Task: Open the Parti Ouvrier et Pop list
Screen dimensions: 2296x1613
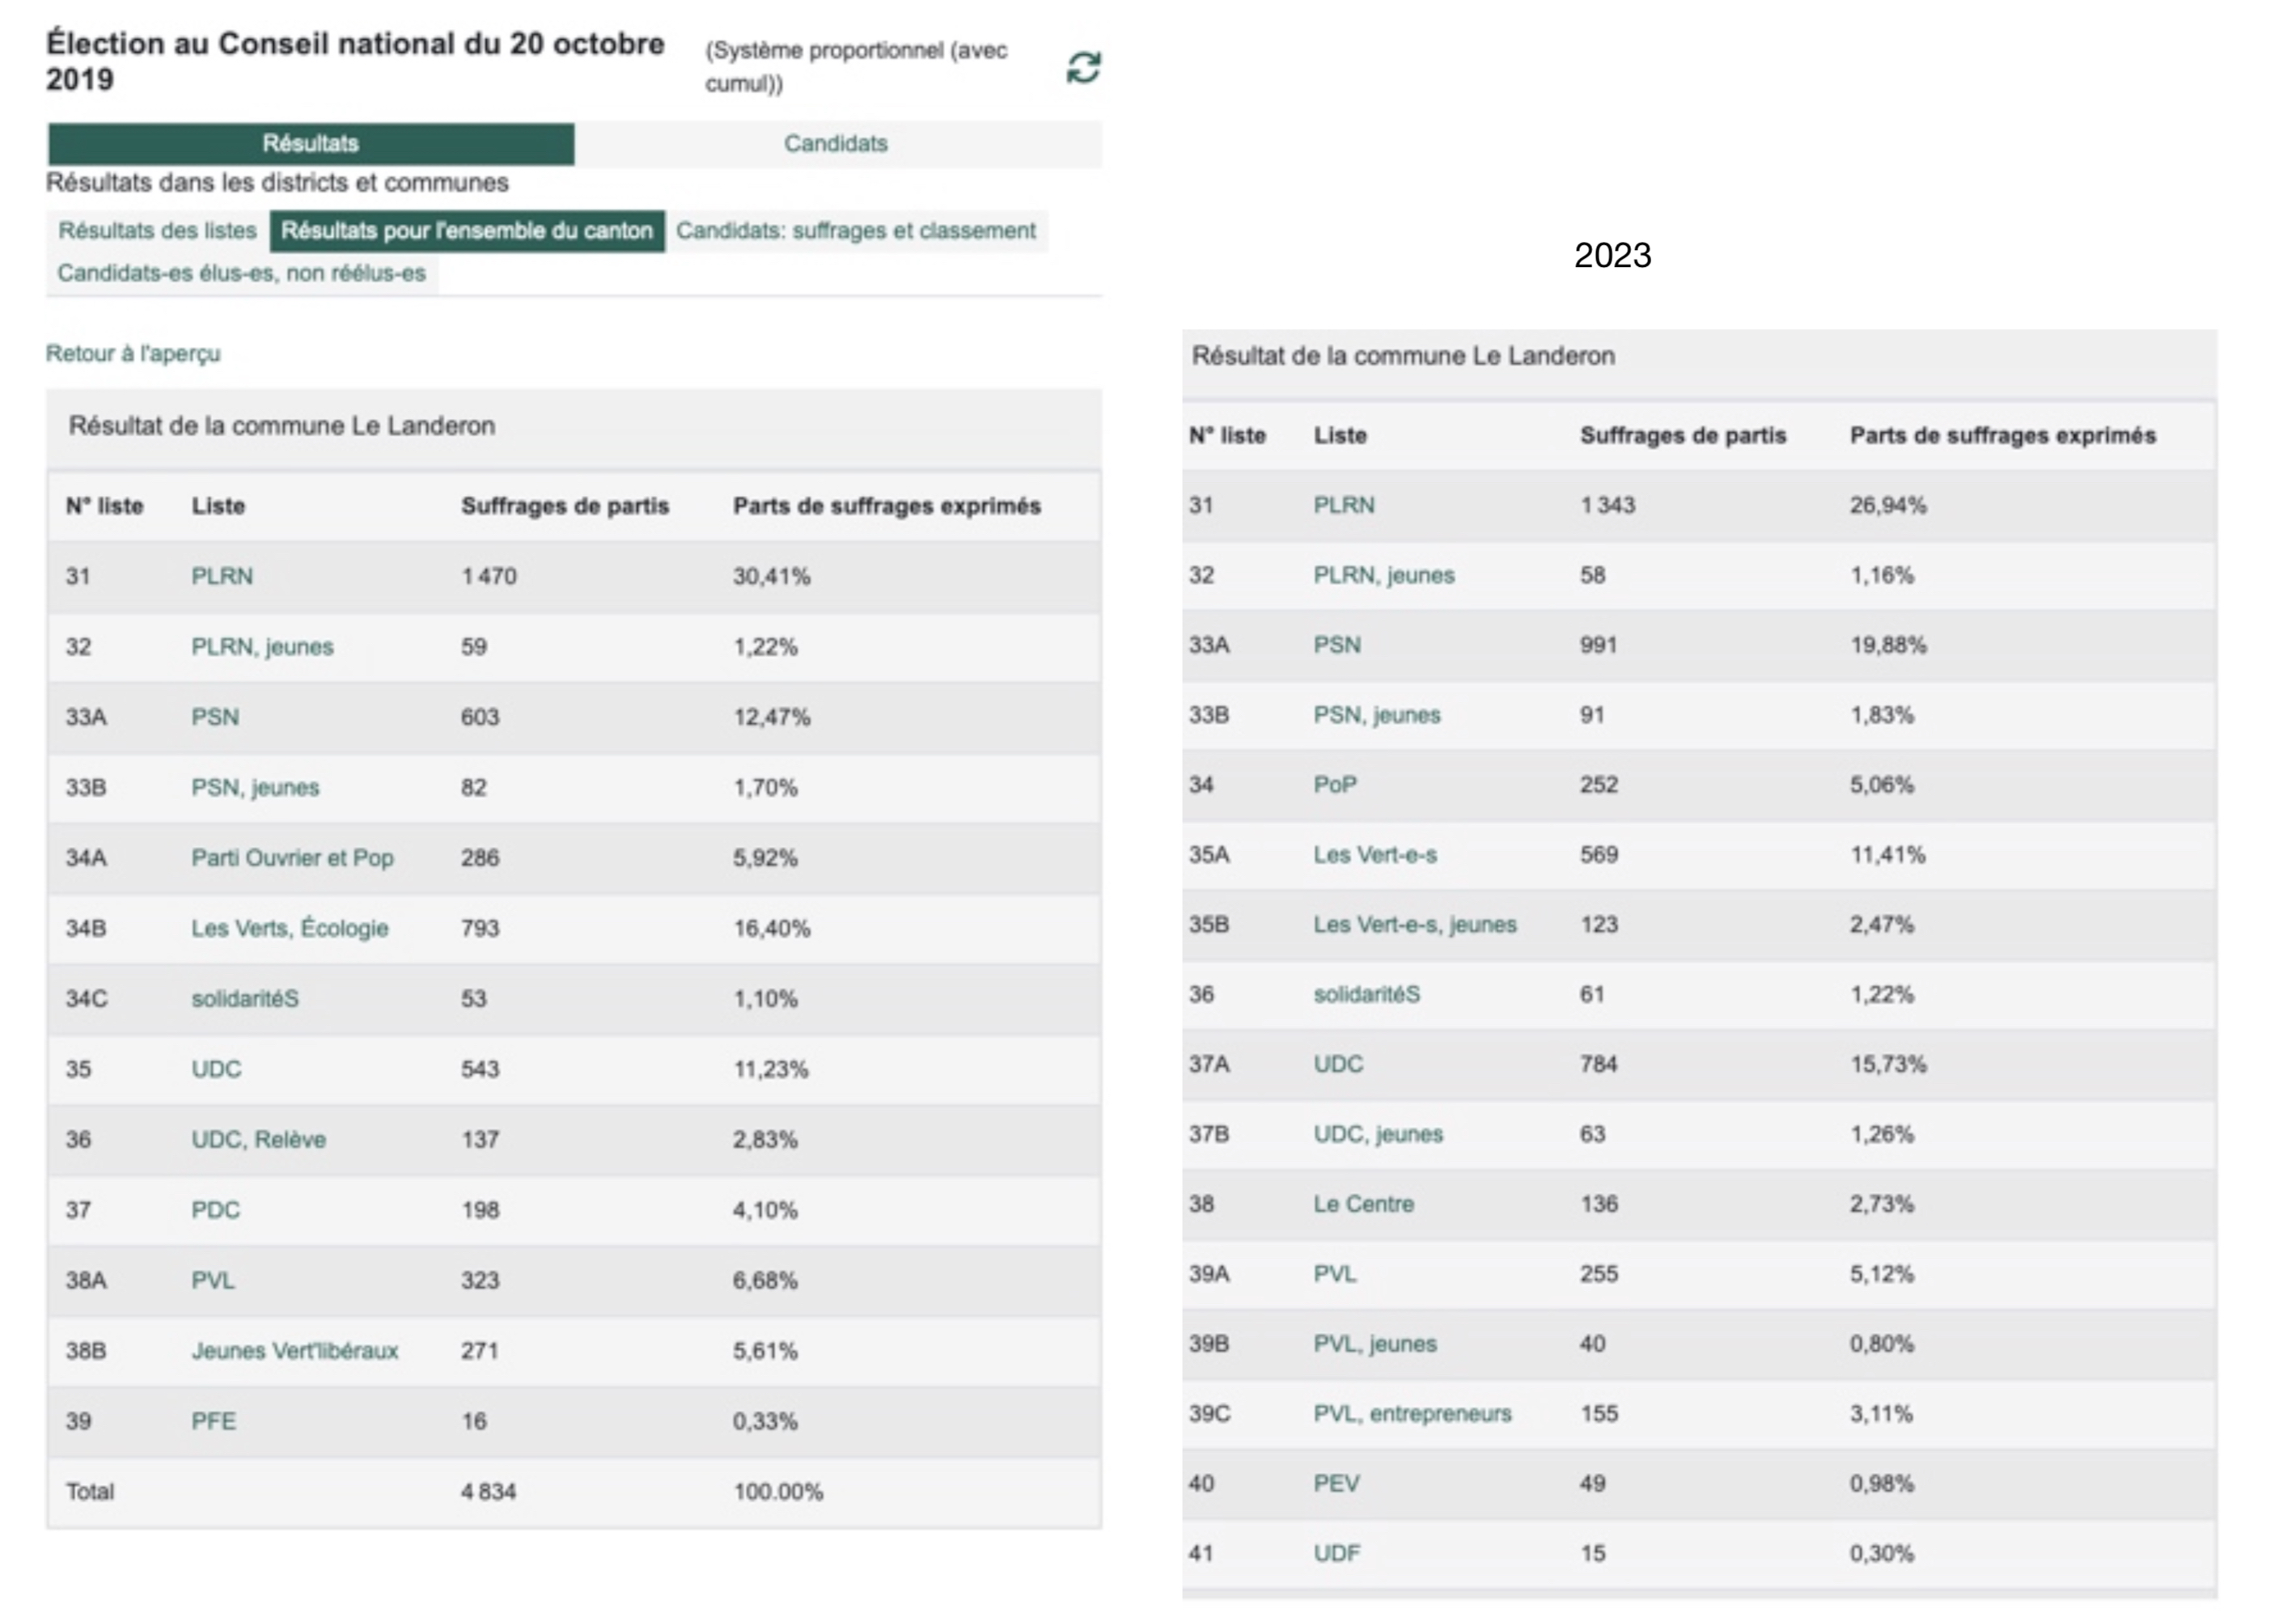Action: click(x=292, y=858)
